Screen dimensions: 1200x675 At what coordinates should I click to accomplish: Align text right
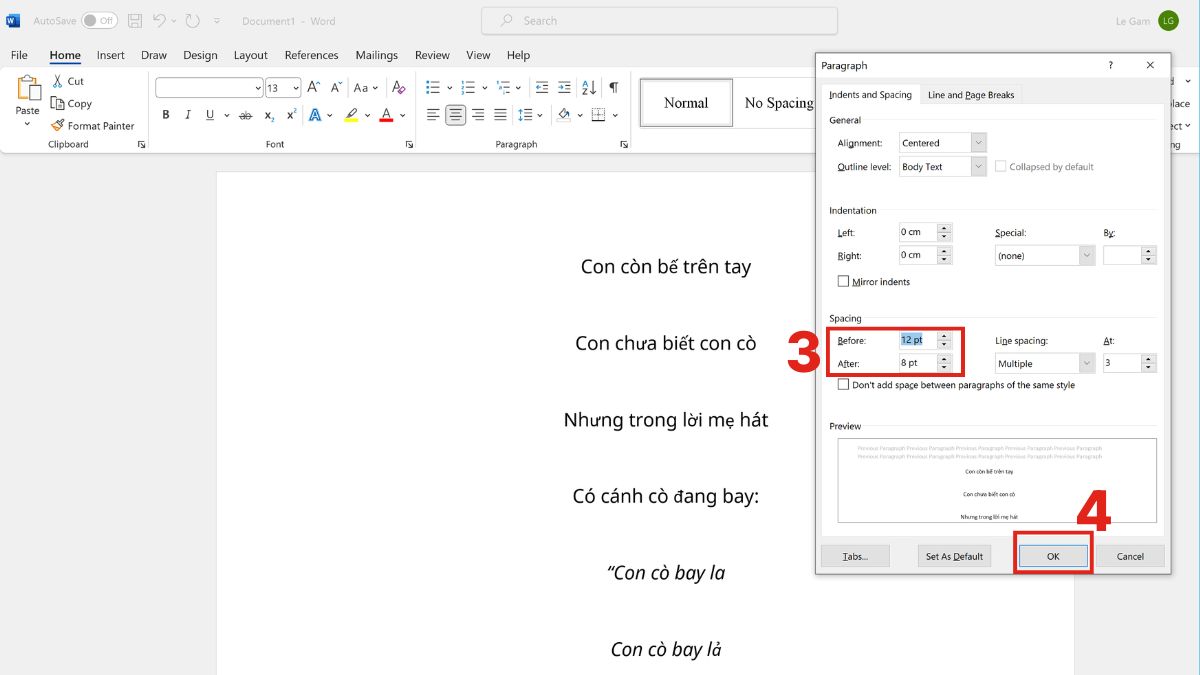pyautogui.click(x=478, y=115)
